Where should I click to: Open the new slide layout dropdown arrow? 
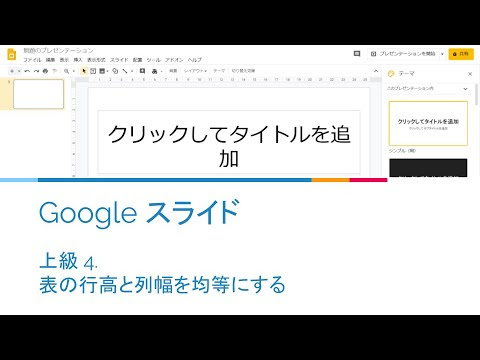(19, 71)
